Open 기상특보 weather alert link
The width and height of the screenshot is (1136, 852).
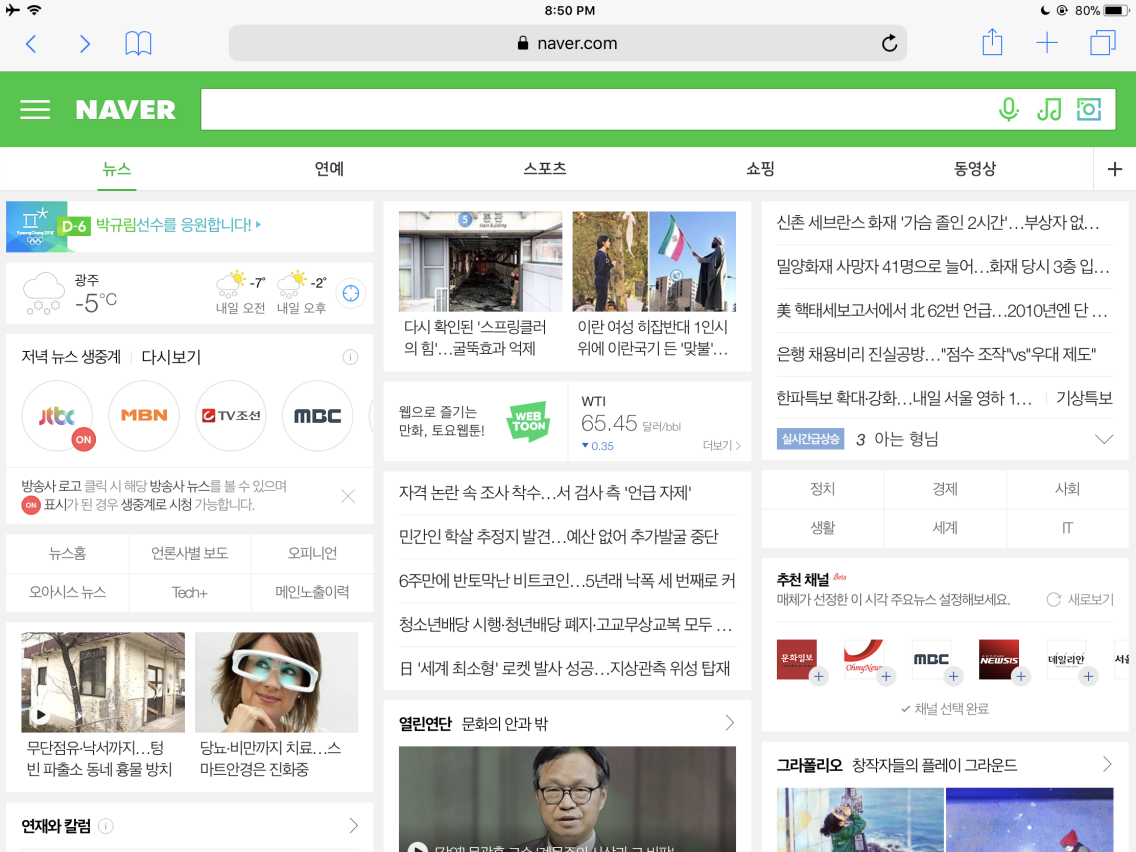[1084, 398]
